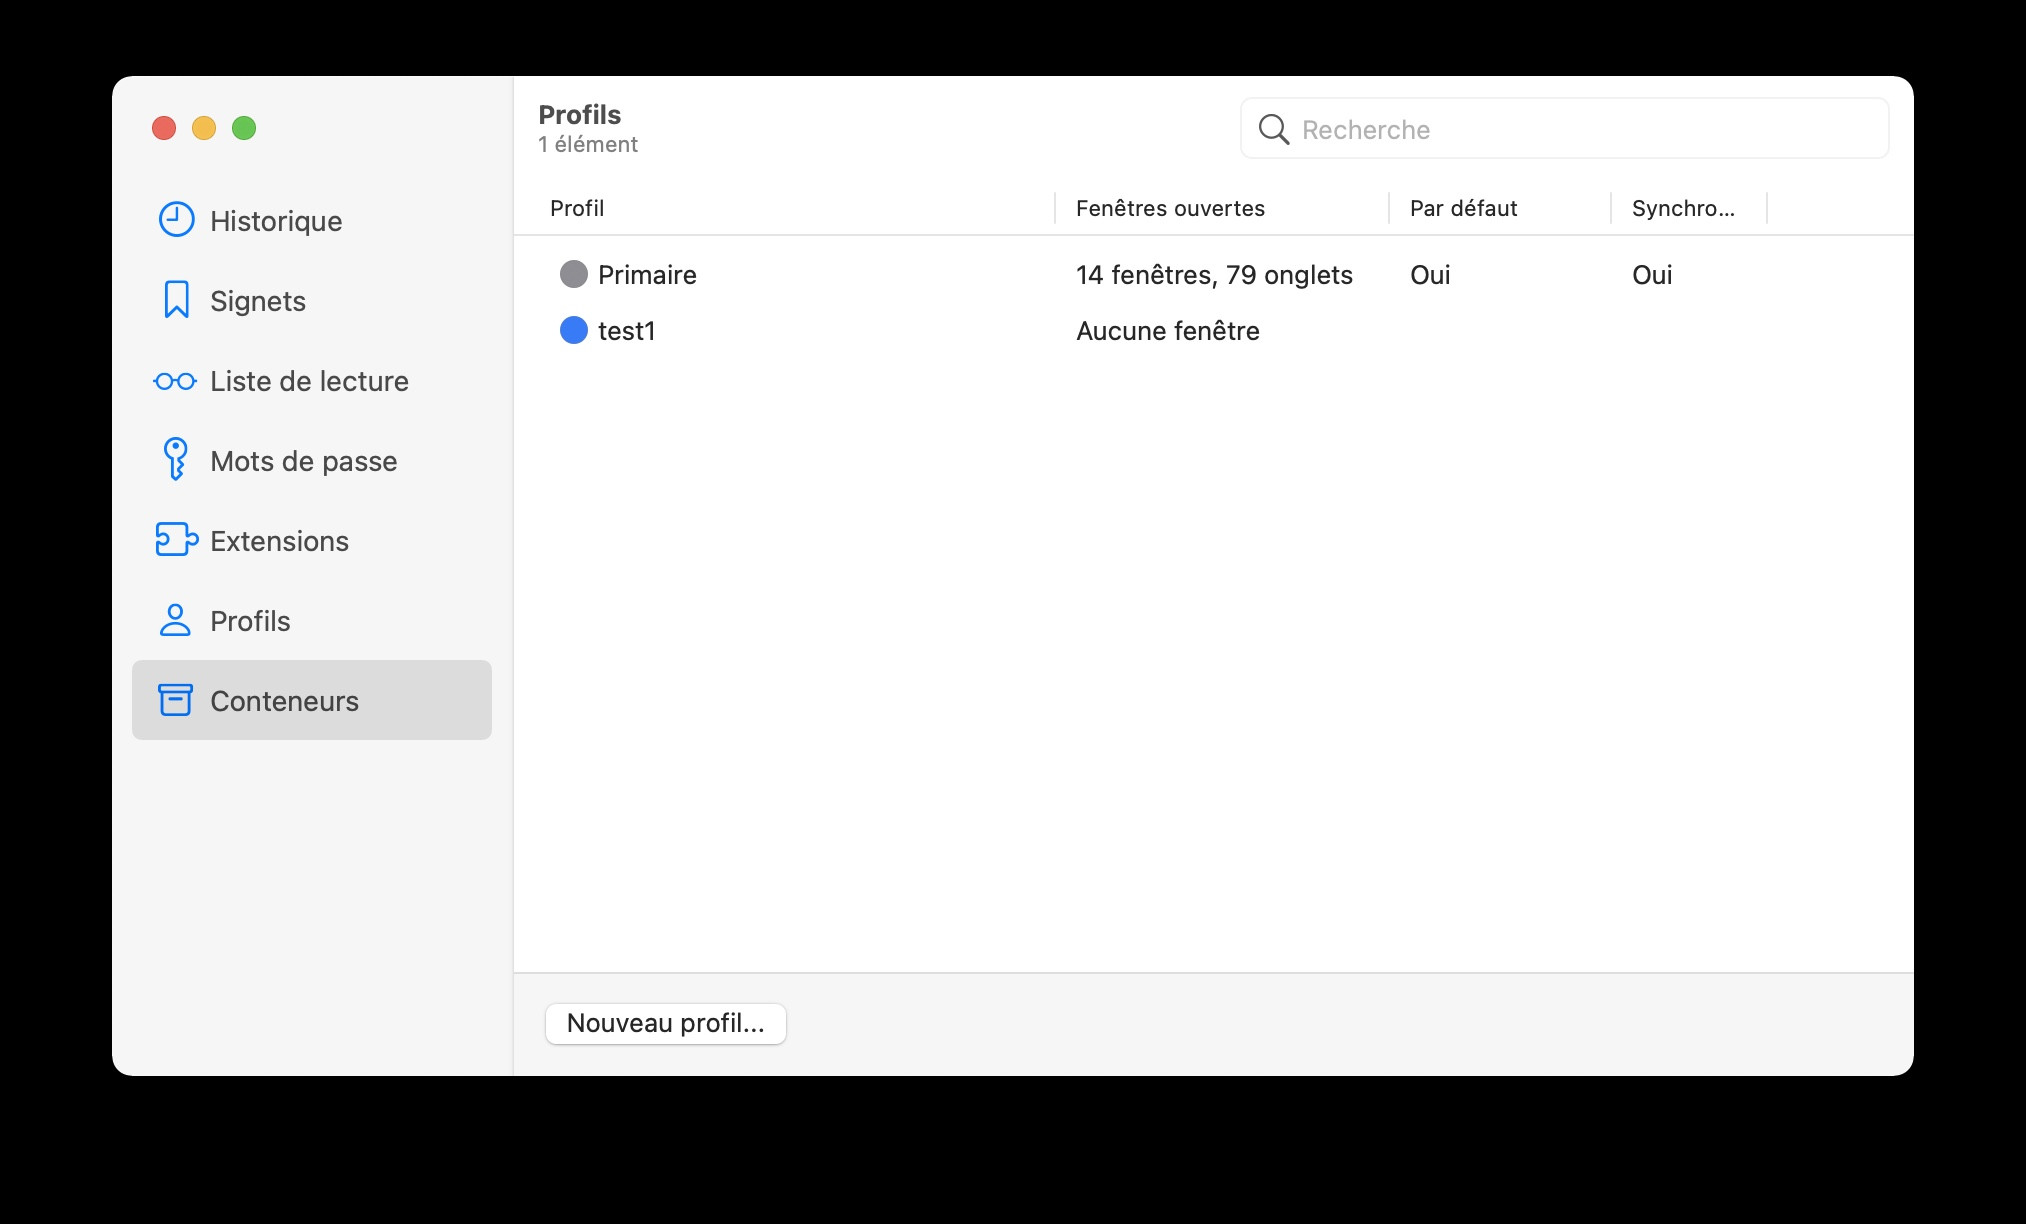This screenshot has width=2026, height=1224.
Task: Minimize the window with yellow button
Action: click(x=204, y=128)
